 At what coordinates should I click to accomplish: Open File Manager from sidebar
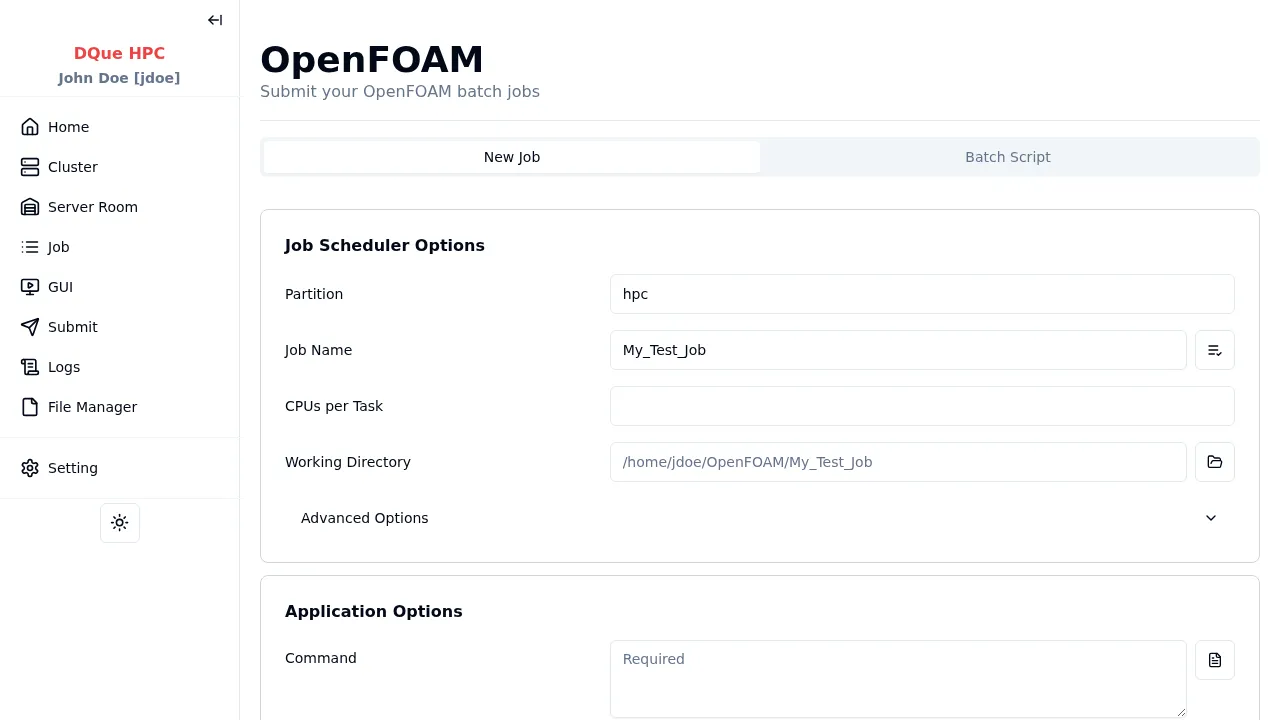click(92, 407)
